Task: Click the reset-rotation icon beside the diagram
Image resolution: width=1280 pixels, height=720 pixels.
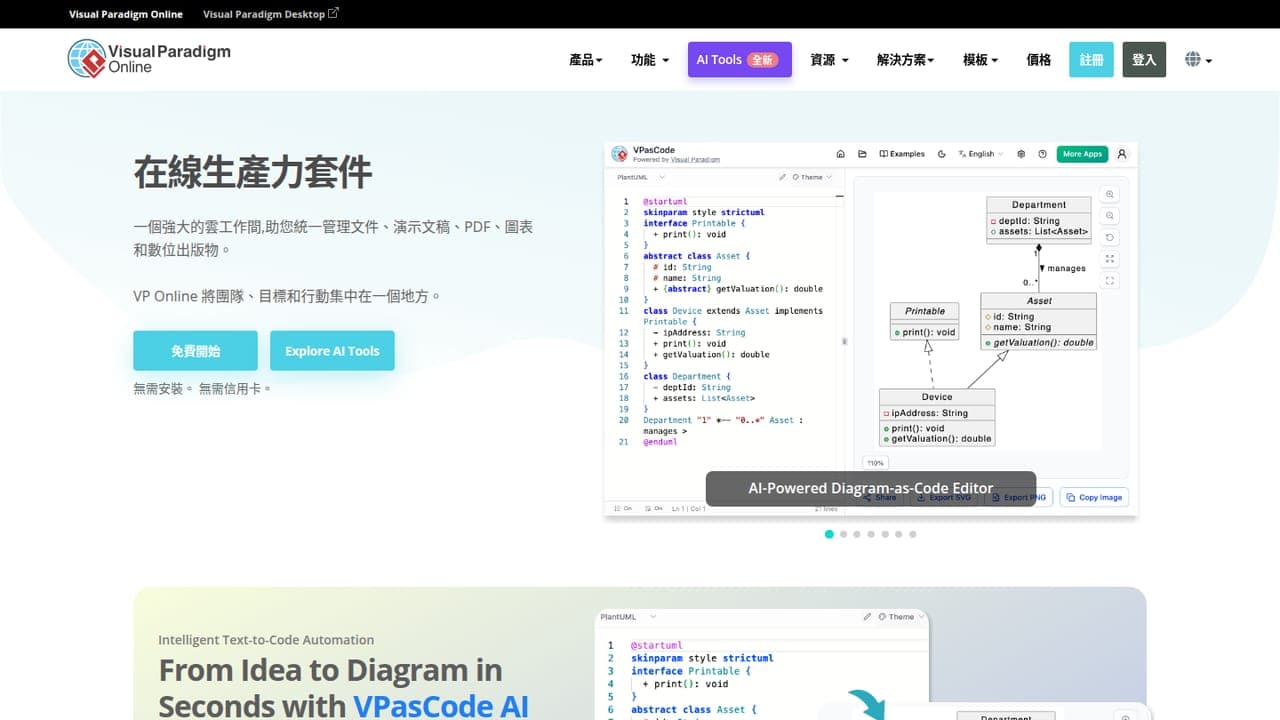Action: click(1110, 238)
